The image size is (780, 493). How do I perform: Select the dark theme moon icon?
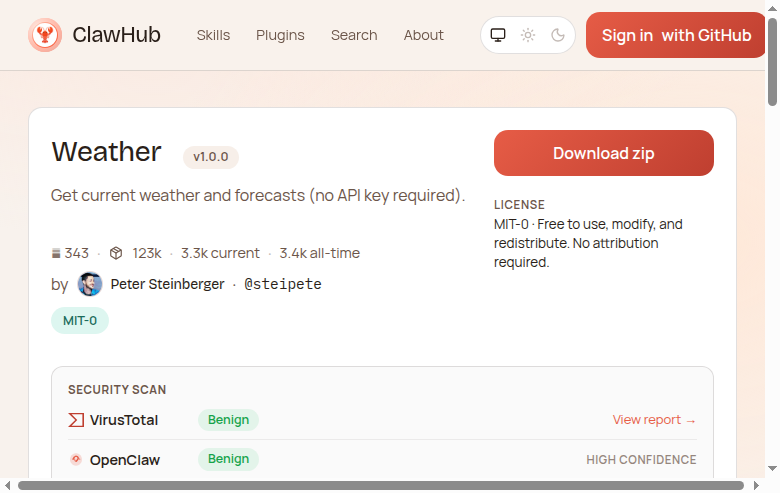tap(558, 35)
